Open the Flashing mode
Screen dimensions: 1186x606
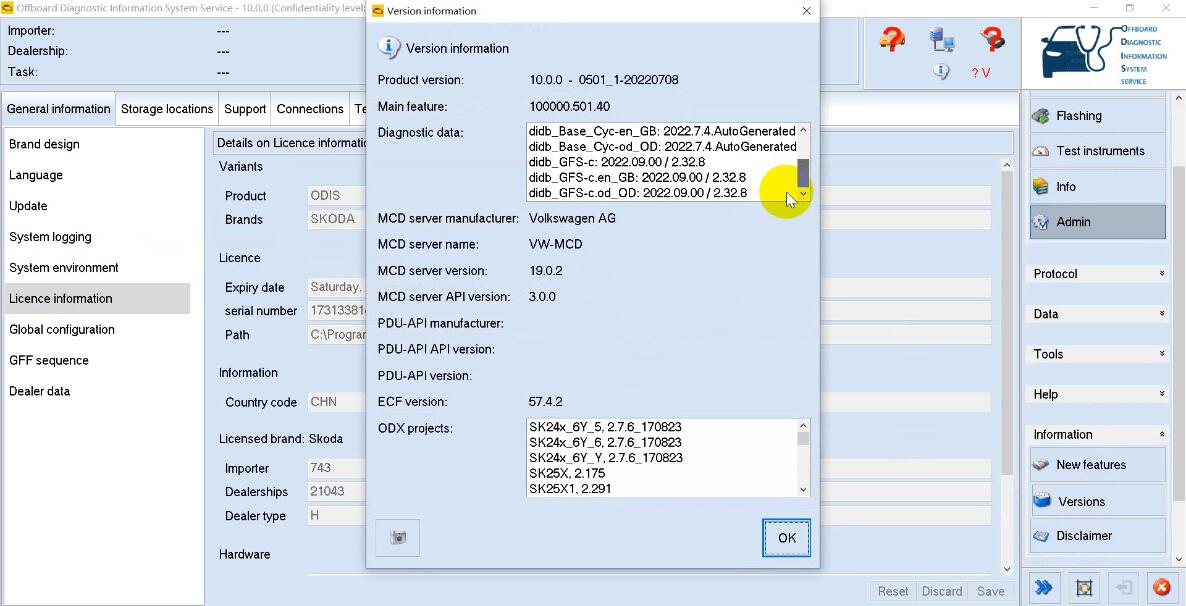coord(1098,116)
